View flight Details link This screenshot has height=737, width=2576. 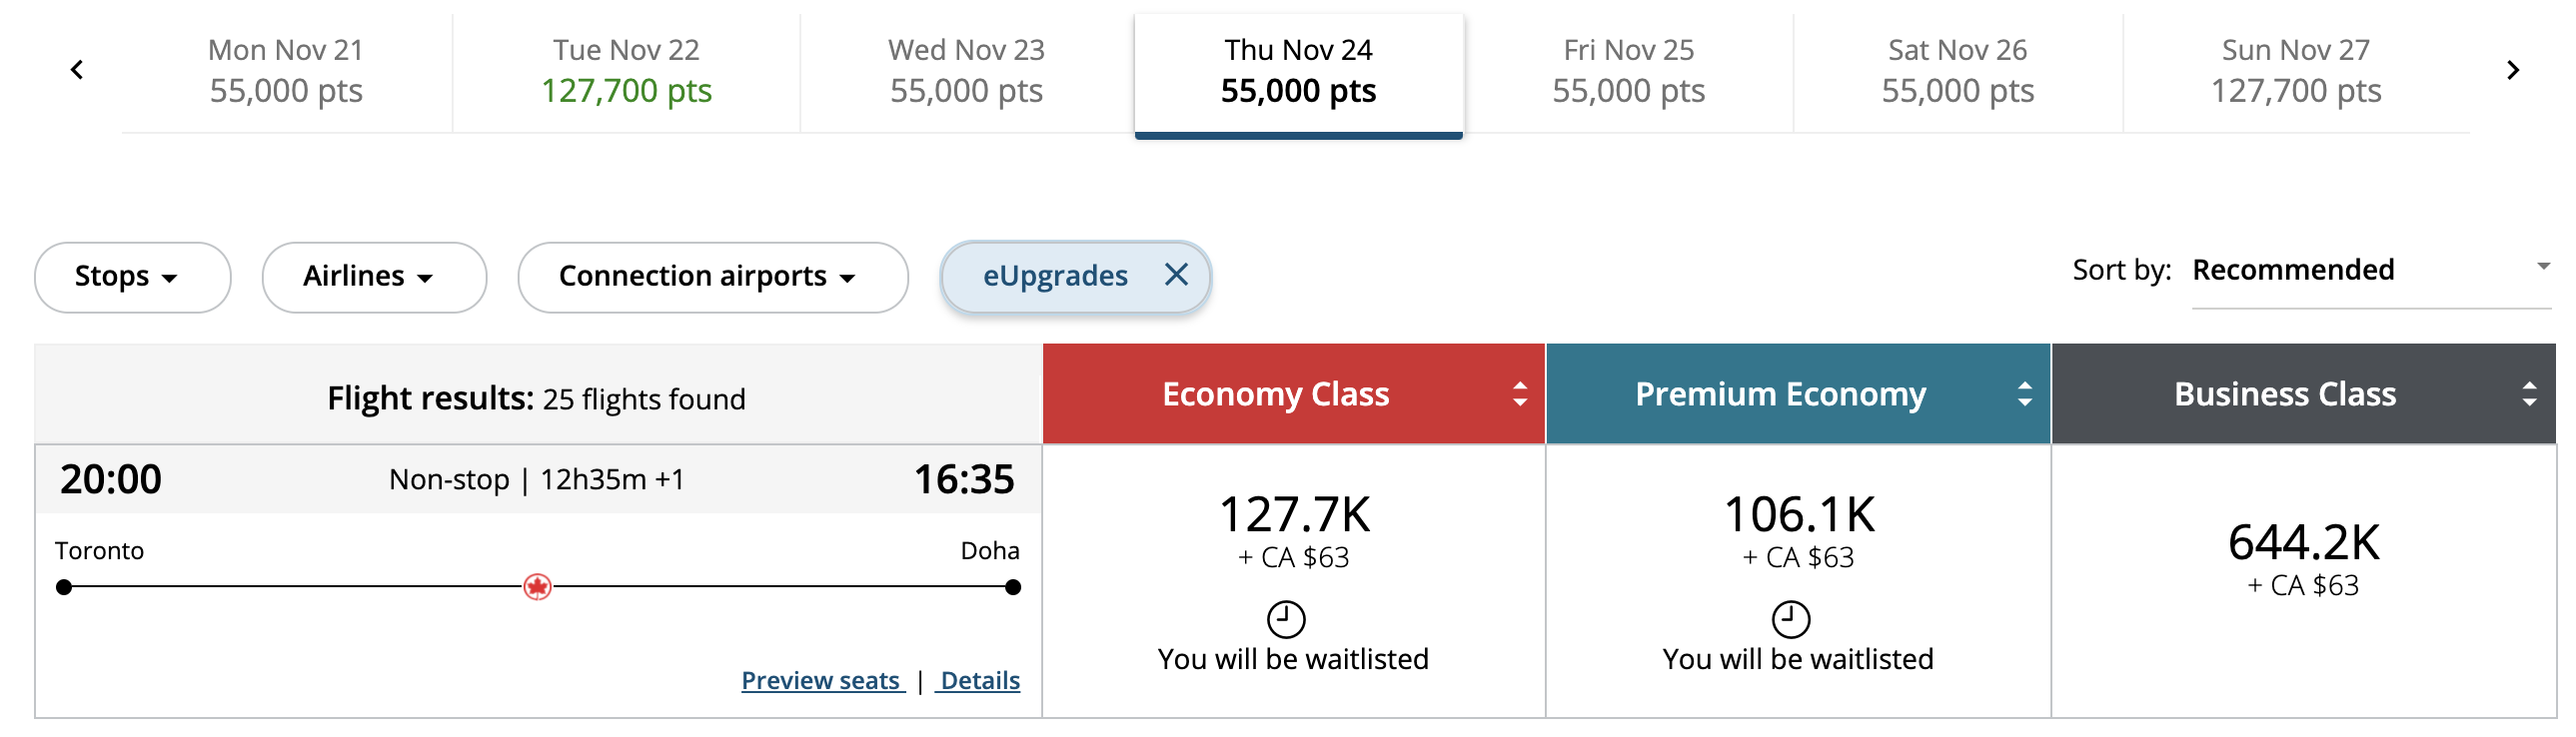point(980,681)
